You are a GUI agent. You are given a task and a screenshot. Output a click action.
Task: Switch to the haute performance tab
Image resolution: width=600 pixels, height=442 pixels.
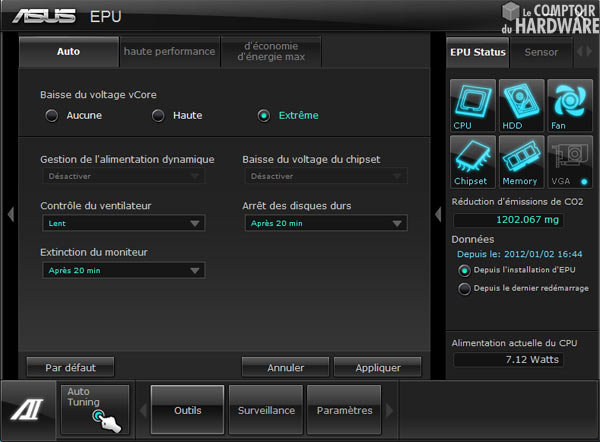[x=169, y=51]
